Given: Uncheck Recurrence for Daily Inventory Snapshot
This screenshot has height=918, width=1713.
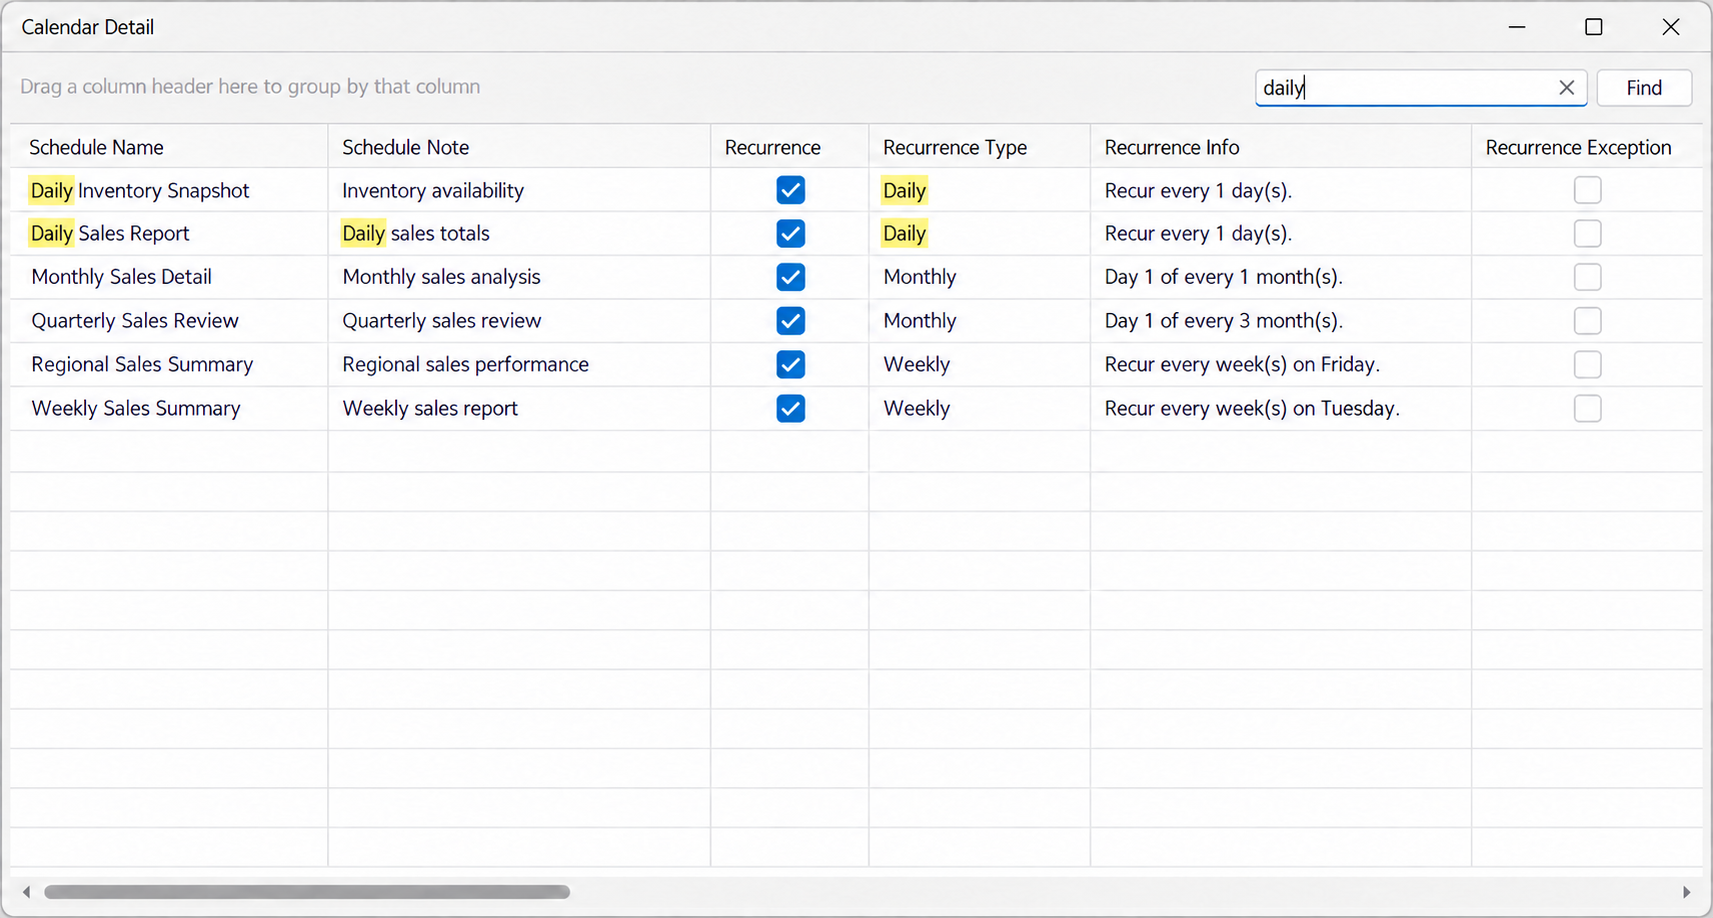Looking at the screenshot, I should (x=790, y=190).
